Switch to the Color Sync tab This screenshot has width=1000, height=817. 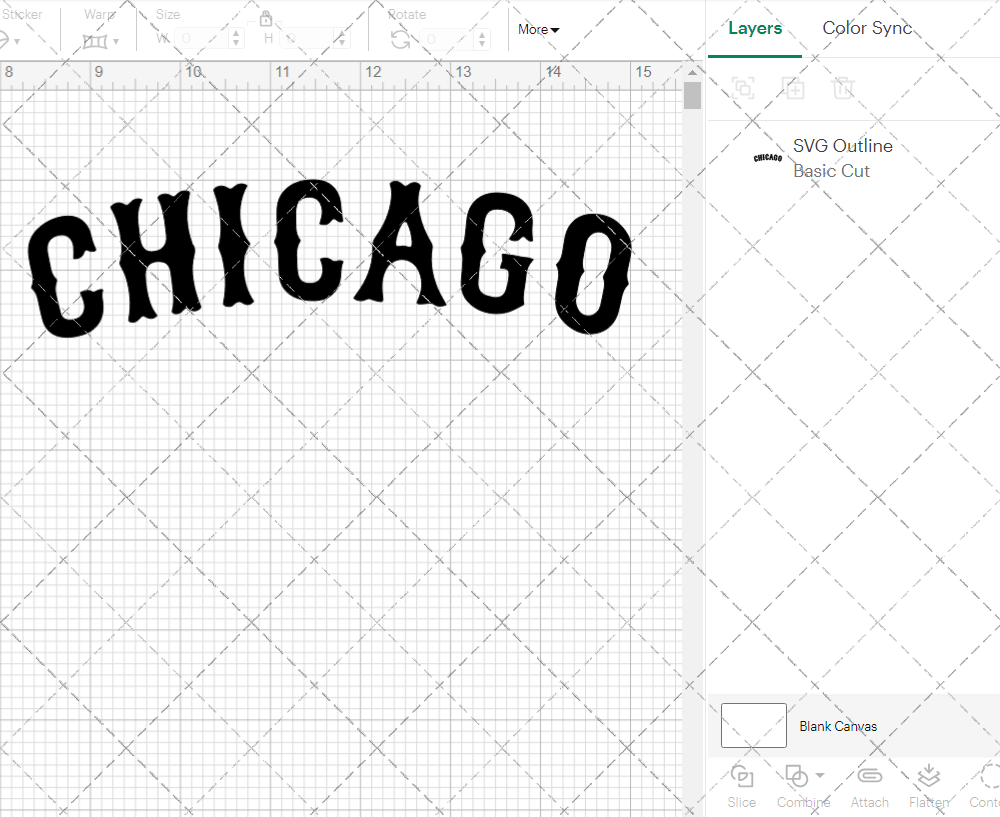pos(867,28)
